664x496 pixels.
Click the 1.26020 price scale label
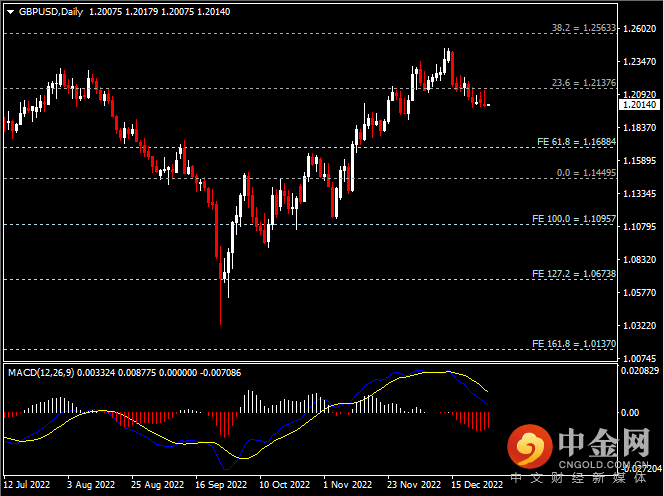(x=639, y=29)
